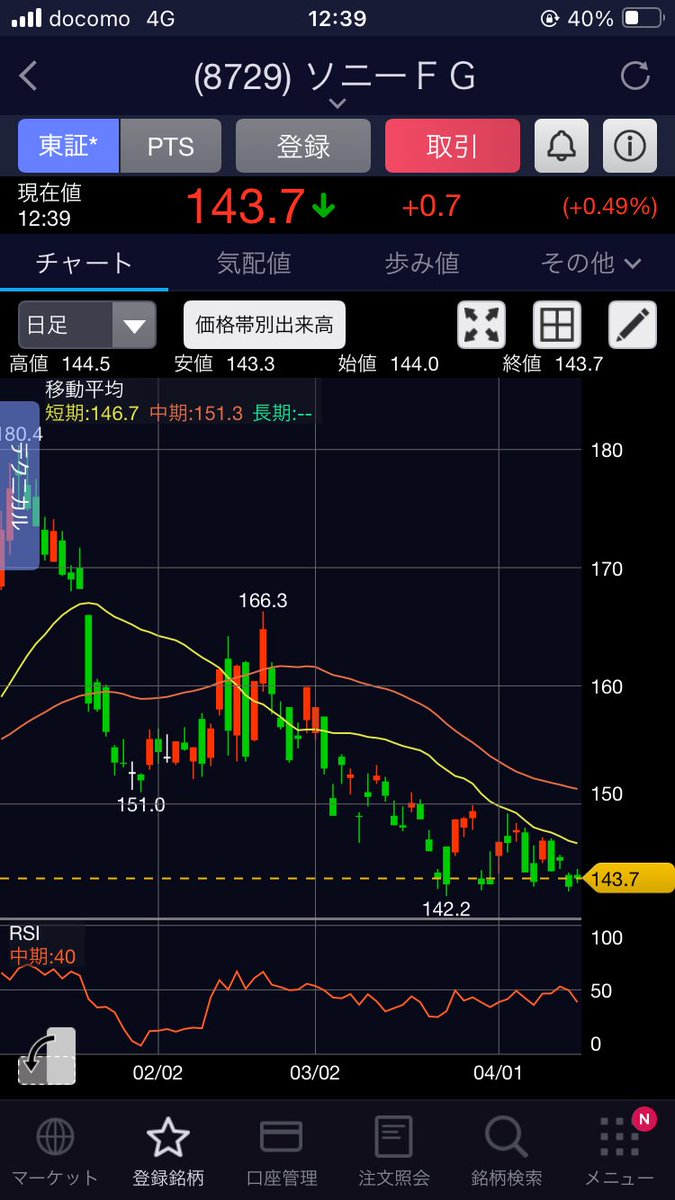
Task: Open 日足 timeframe dropdown
Action: 87,325
